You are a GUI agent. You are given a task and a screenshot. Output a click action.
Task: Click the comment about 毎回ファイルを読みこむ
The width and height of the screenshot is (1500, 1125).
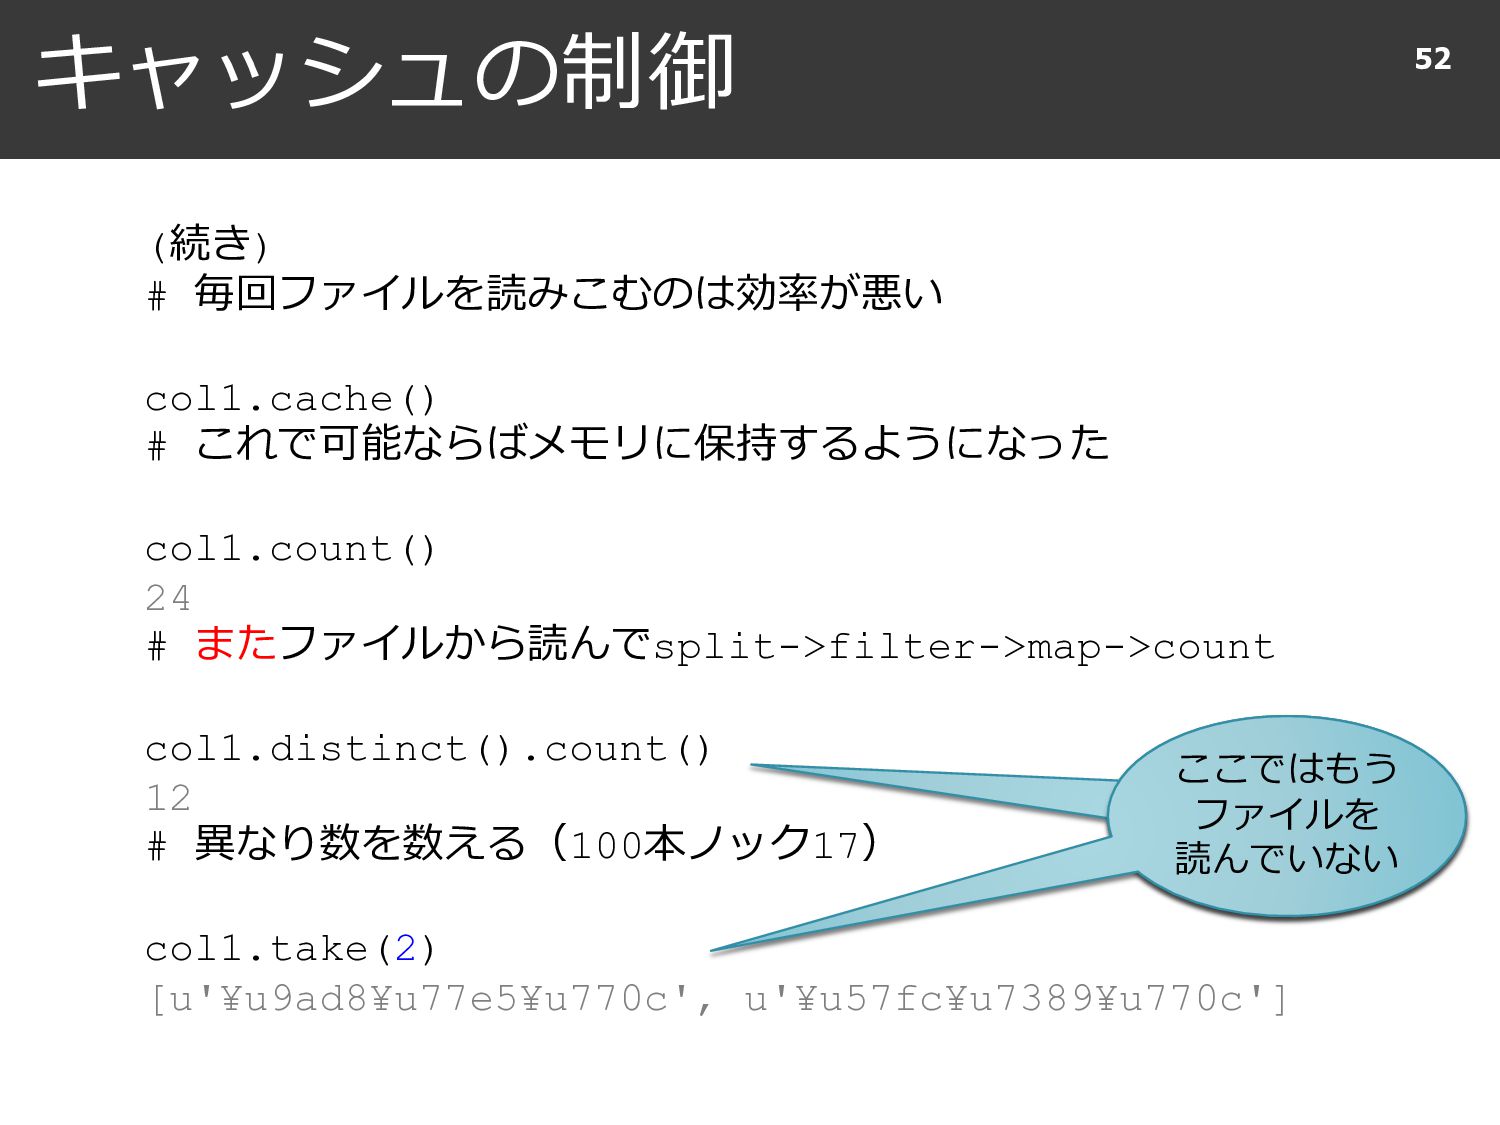pyautogui.click(x=545, y=292)
